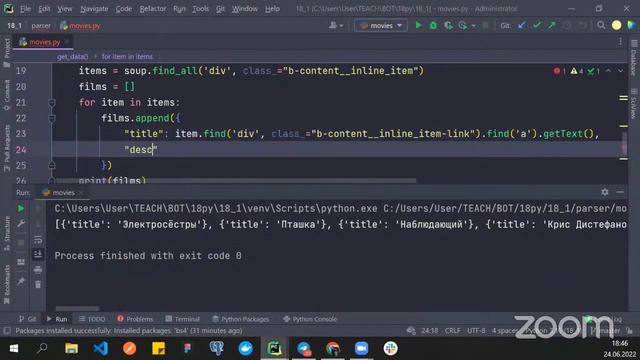Open Google Chrome from taskbar
The image size is (640, 360).
click(333, 348)
